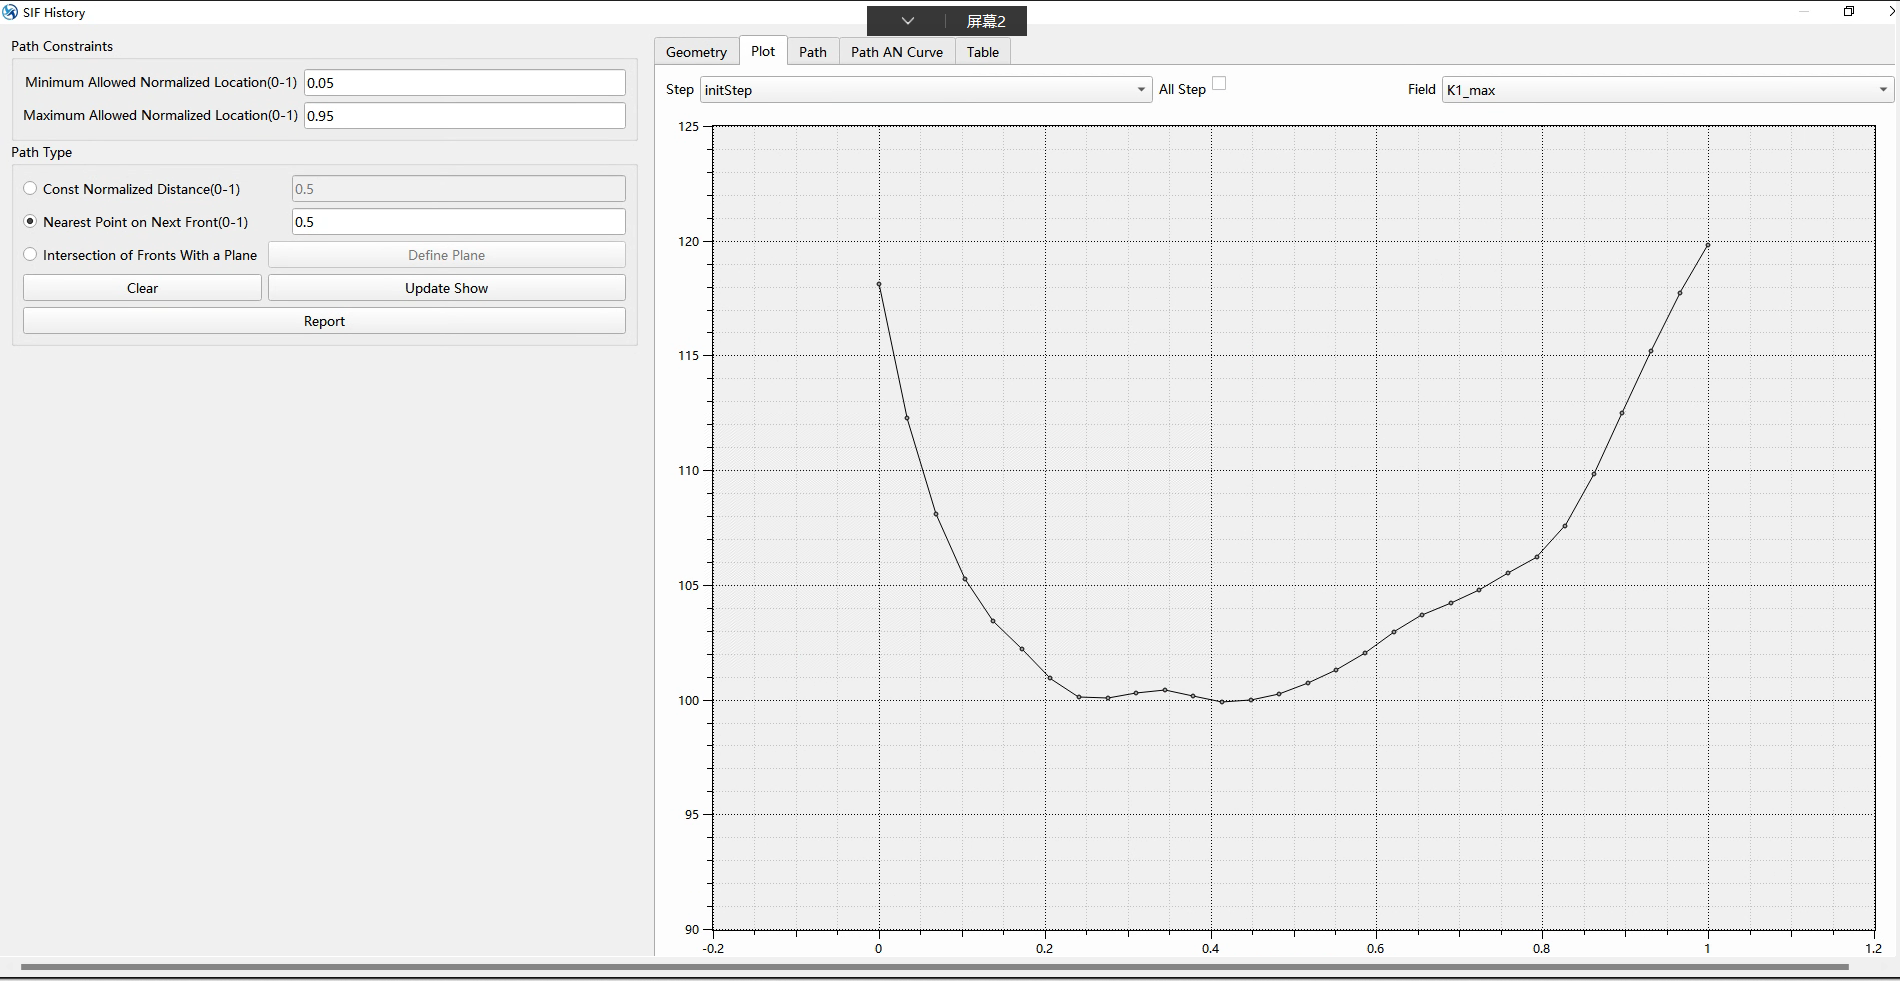Click the first curve data point at x equals 0
1900x981 pixels.
pos(879,284)
